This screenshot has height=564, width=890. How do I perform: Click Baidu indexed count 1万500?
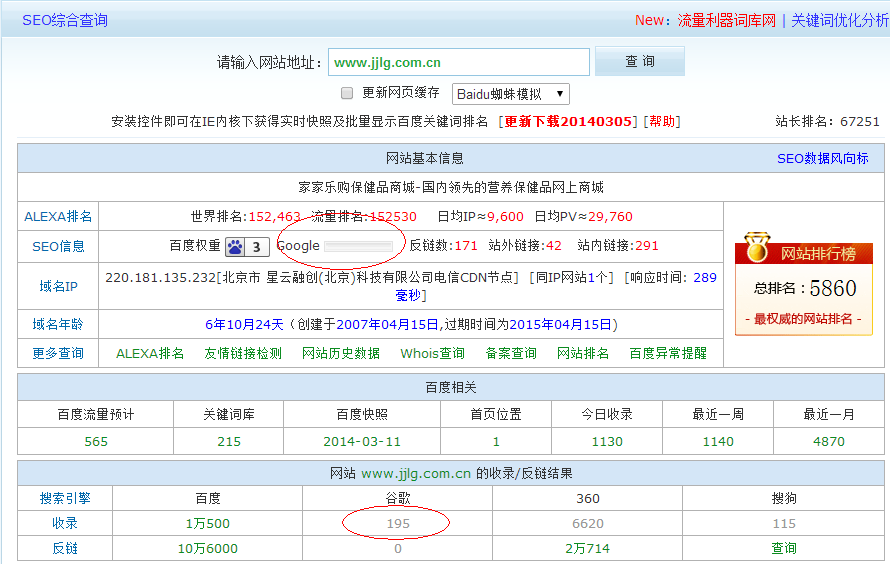coord(208,523)
